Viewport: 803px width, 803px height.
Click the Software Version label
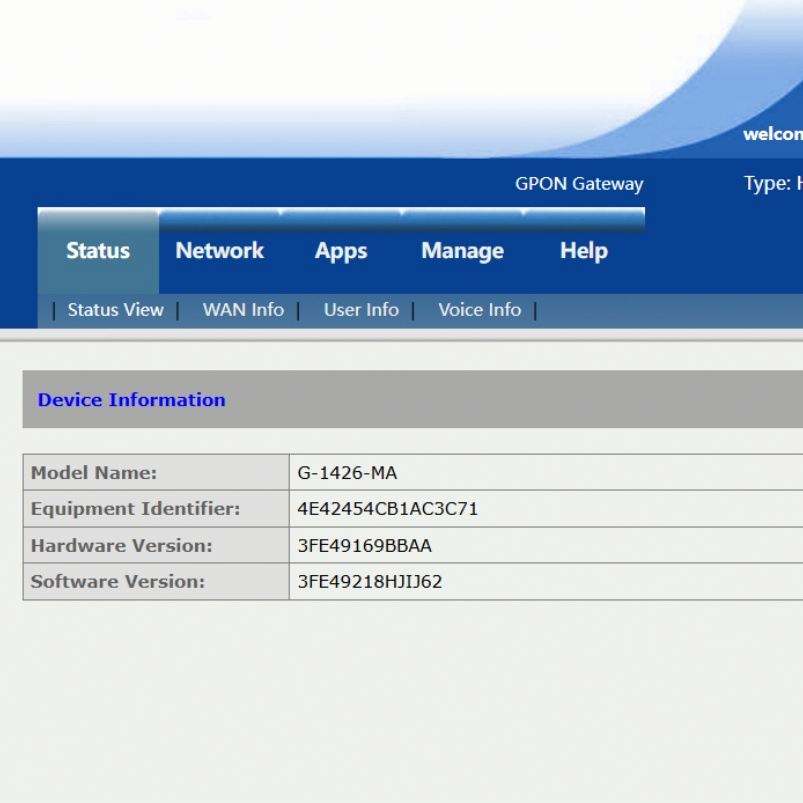pos(117,582)
